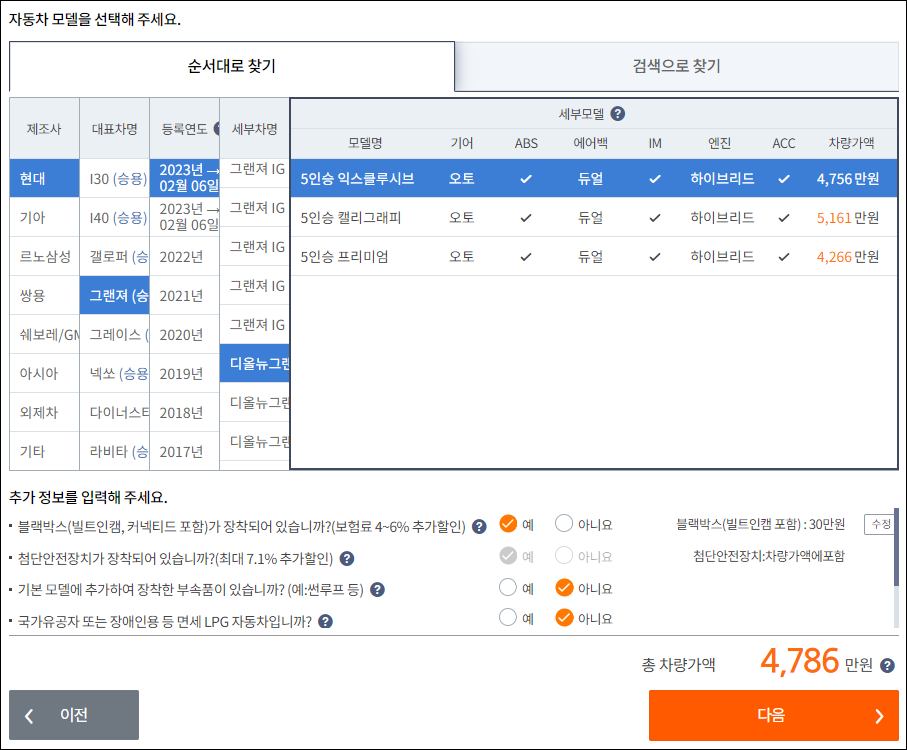Select 예 for 면세 LPG question
Image resolution: width=907 pixels, height=750 pixels.
[x=508, y=618]
